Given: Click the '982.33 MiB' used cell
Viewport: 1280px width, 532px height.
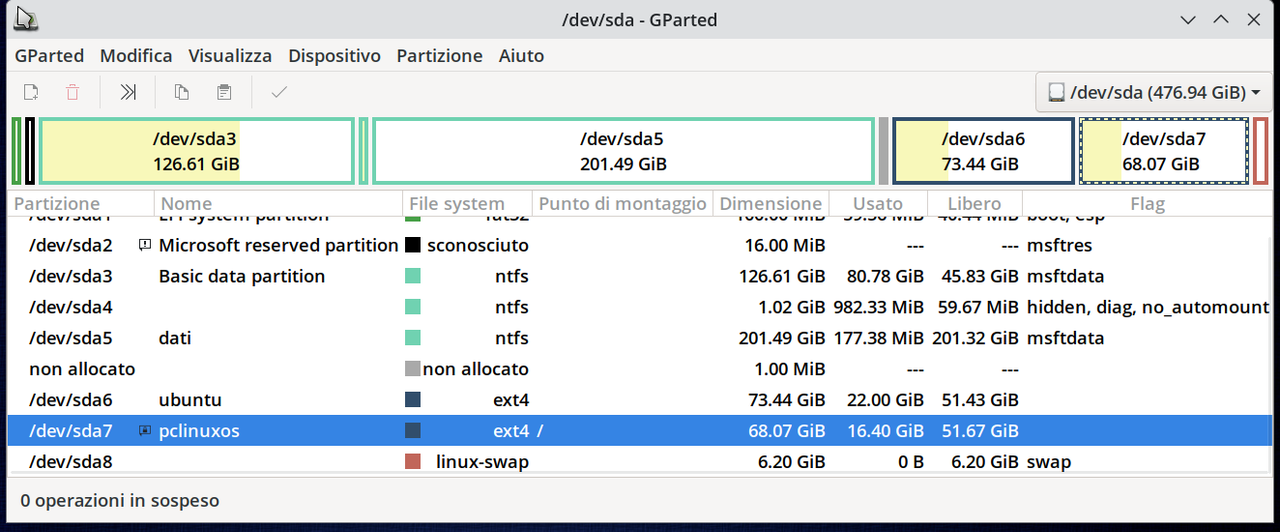Looking at the screenshot, I should [879, 307].
